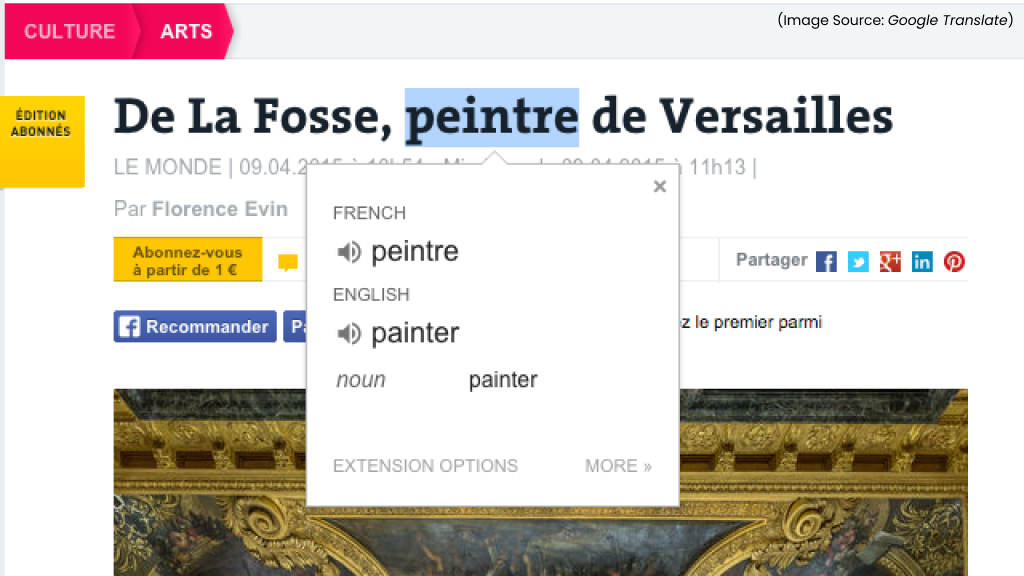Open comments via yellow speech bubble icon

pyautogui.click(x=288, y=263)
